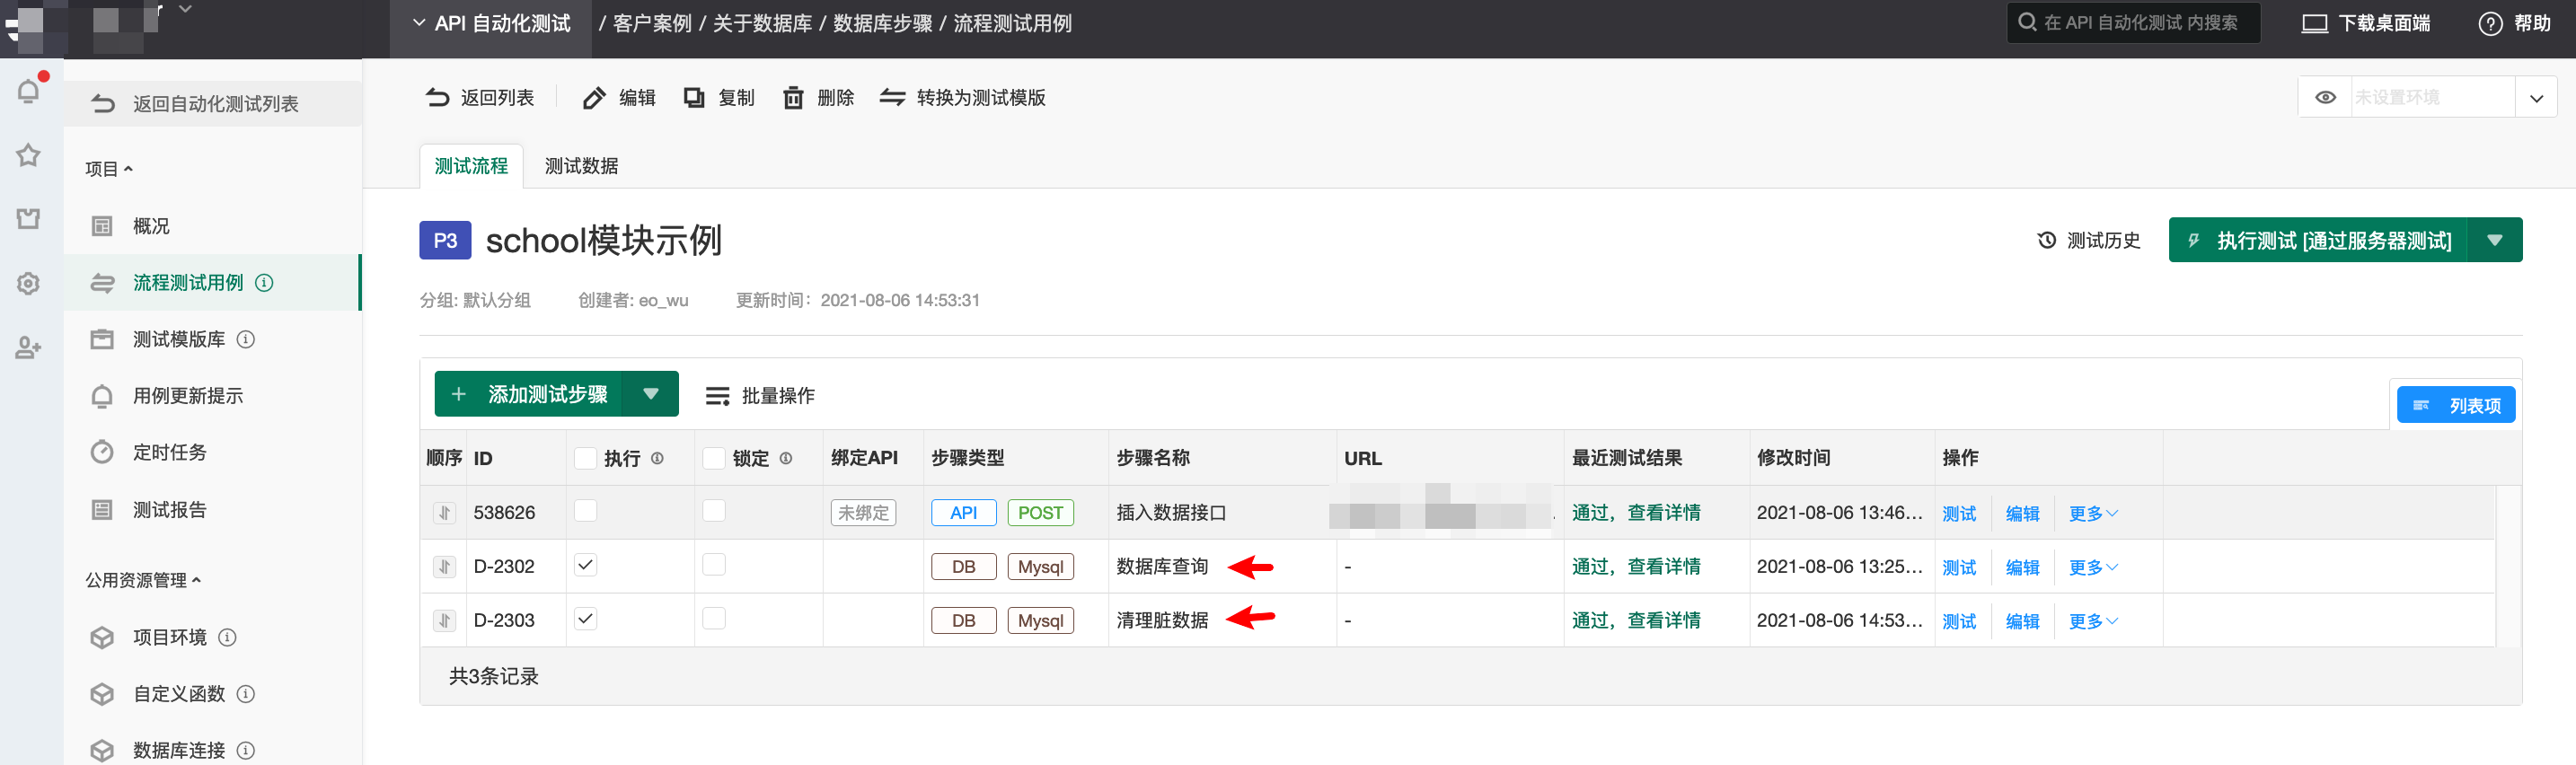Image resolution: width=2576 pixels, height=765 pixels.
Task: Click the 客户案例 breadcrumb
Action: pos(652,23)
